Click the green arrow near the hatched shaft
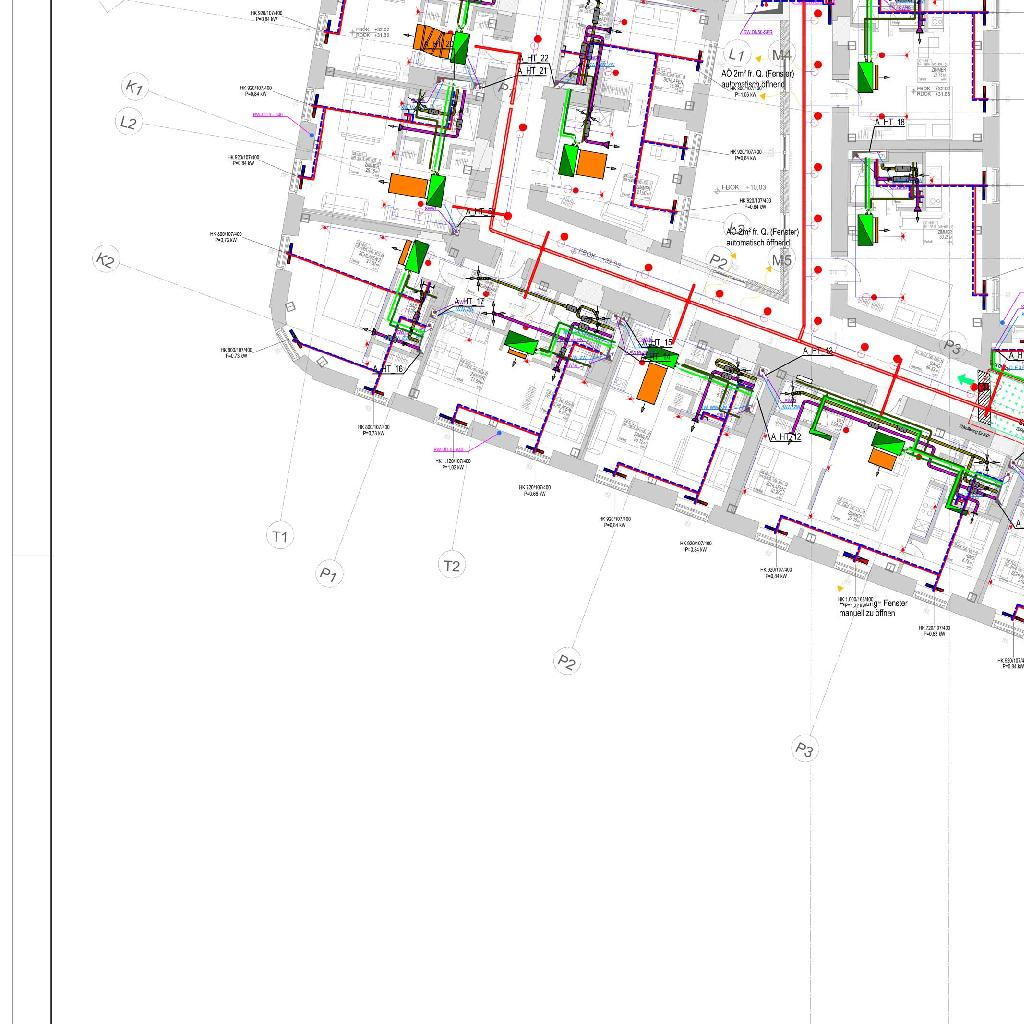The image size is (1024, 1024). 963,380
